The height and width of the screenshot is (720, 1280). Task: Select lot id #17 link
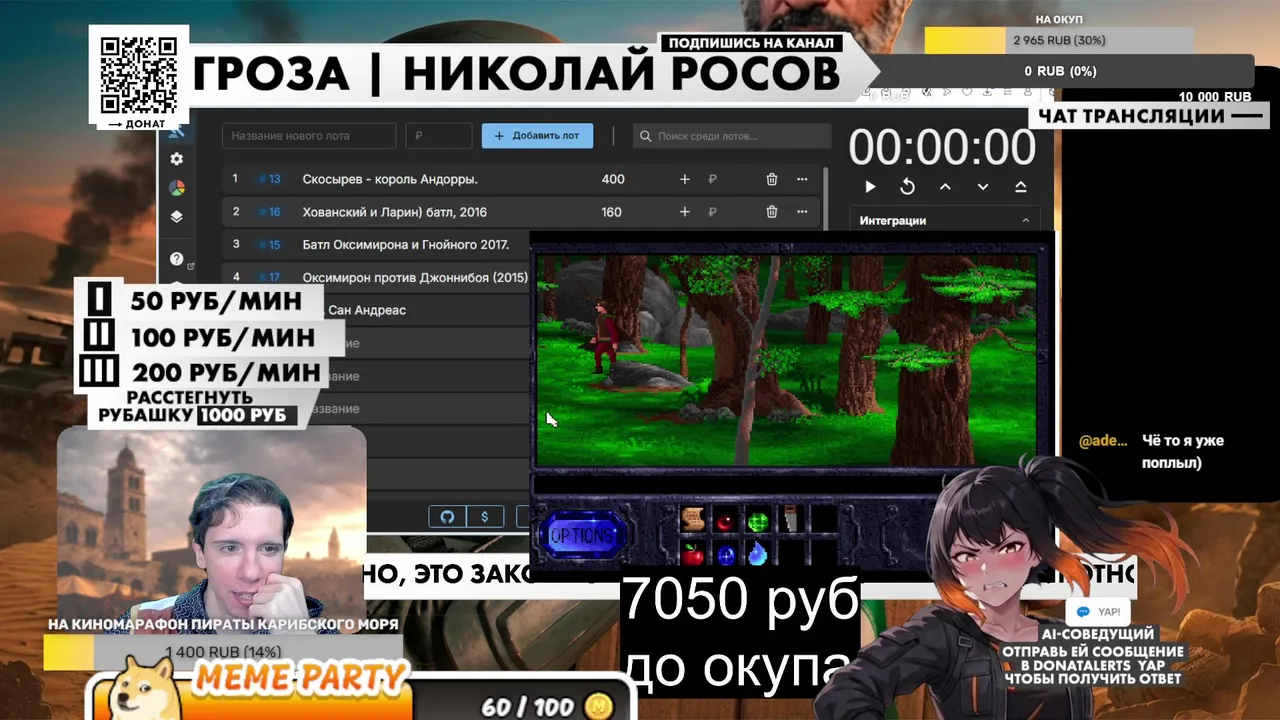(270, 277)
